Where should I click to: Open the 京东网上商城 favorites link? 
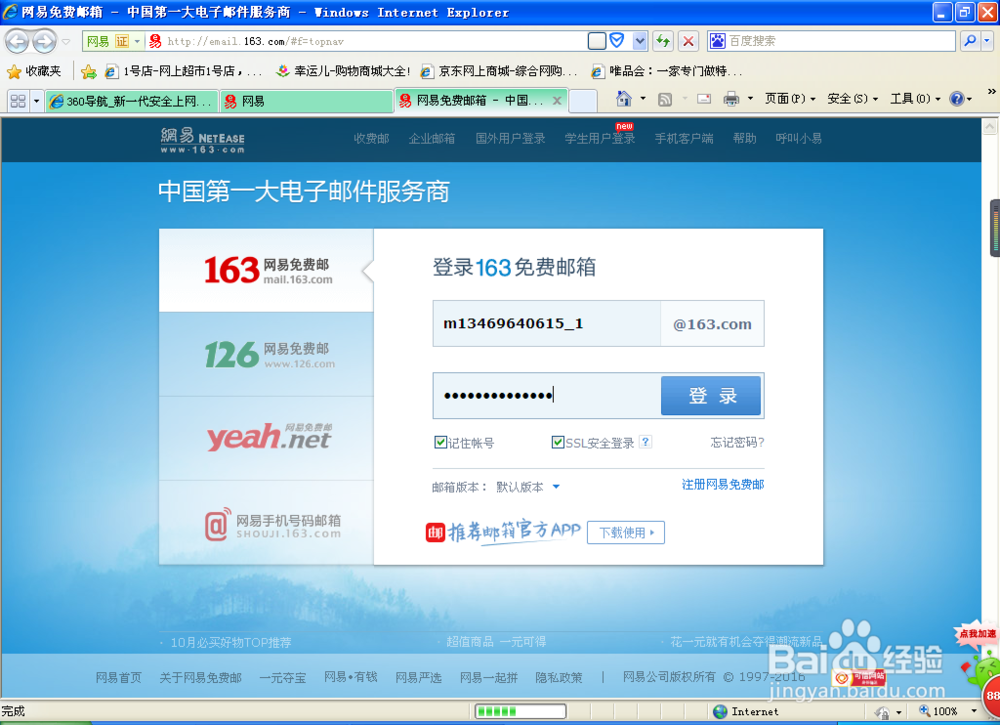pyautogui.click(x=499, y=71)
